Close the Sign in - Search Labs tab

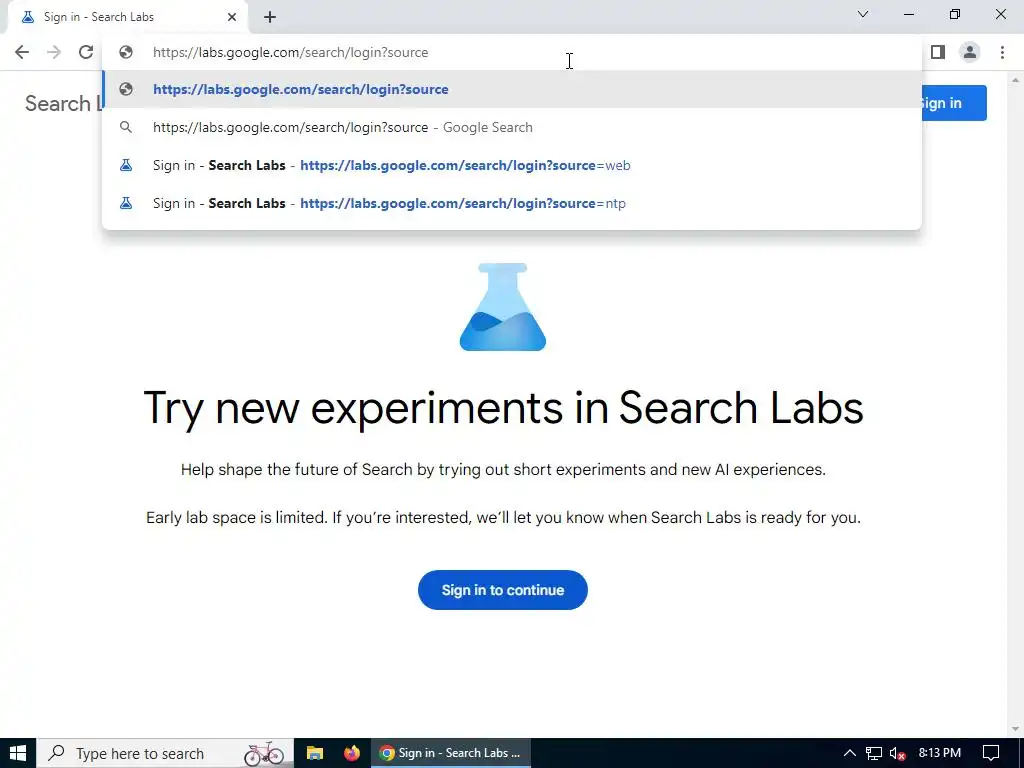click(232, 17)
